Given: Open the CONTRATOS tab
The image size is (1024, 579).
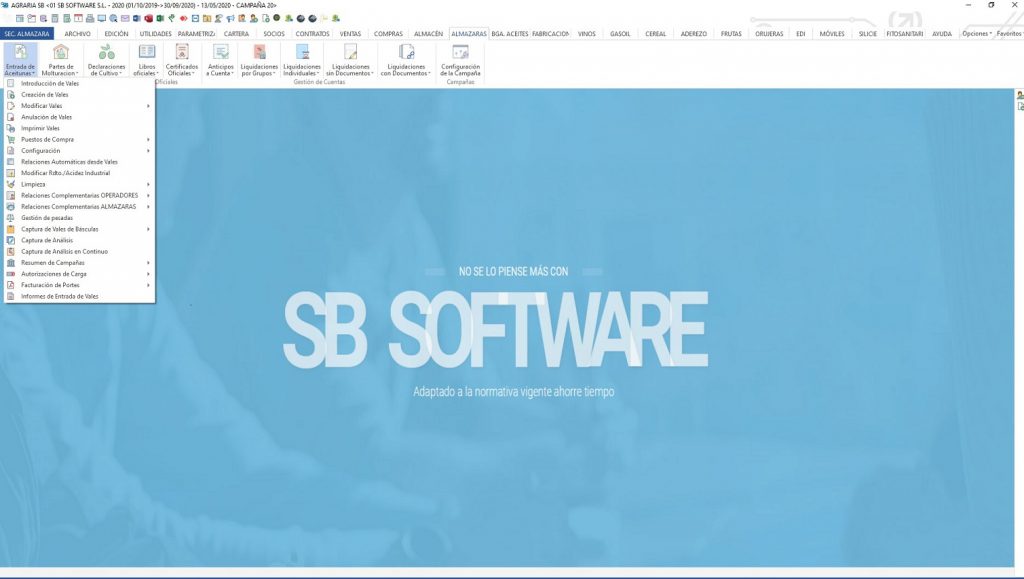Looking at the screenshot, I should [x=312, y=33].
